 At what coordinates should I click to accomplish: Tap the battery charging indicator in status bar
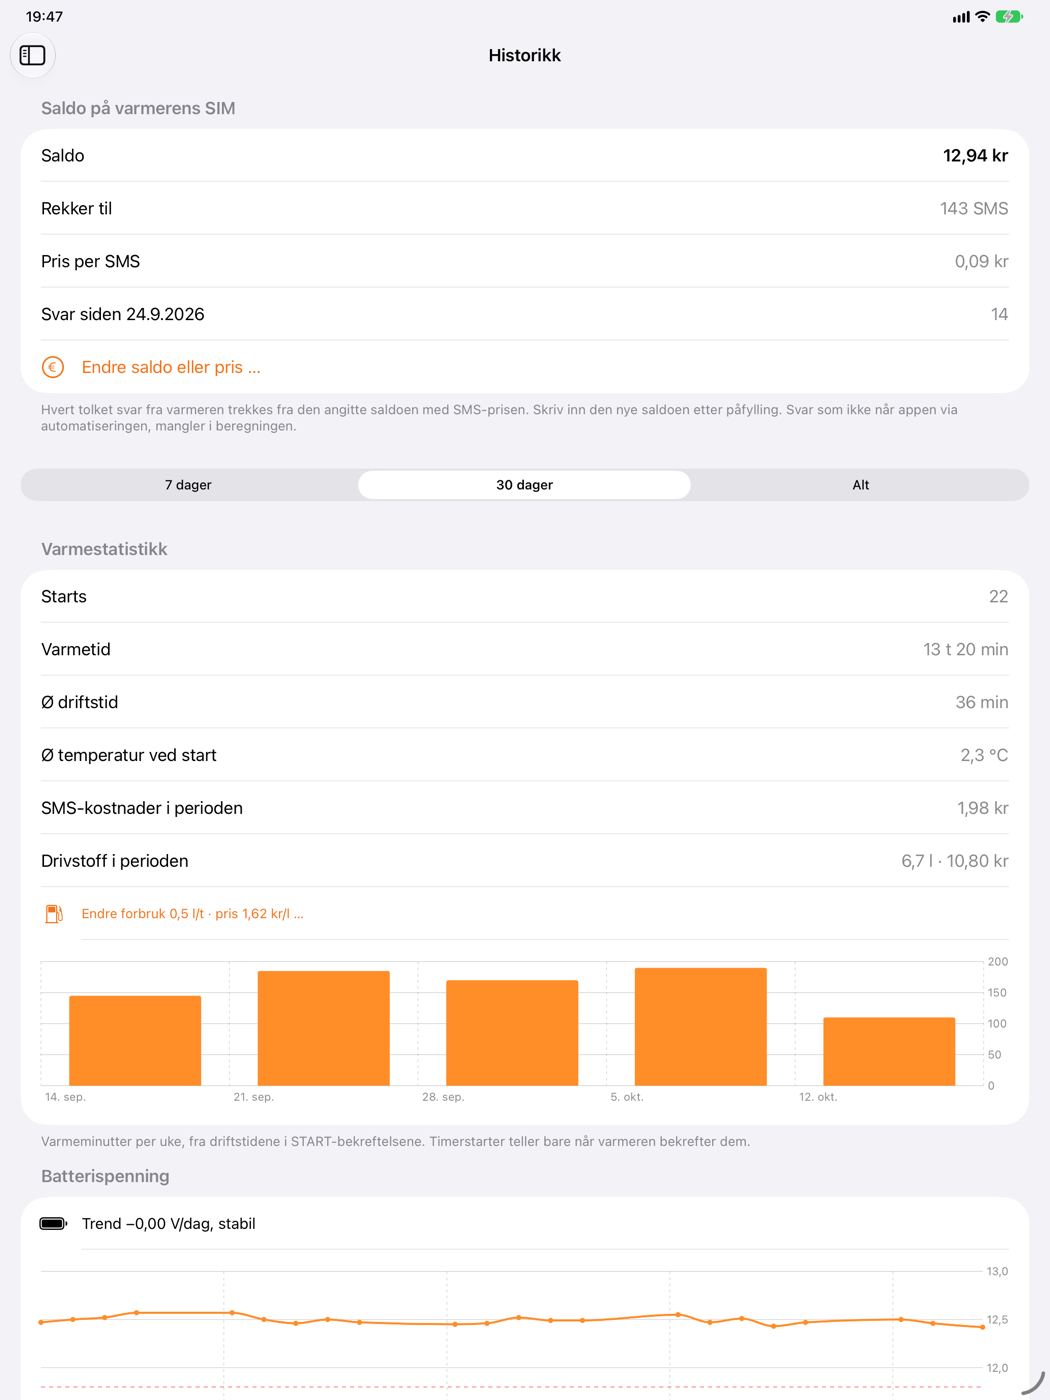pyautogui.click(x=1009, y=16)
